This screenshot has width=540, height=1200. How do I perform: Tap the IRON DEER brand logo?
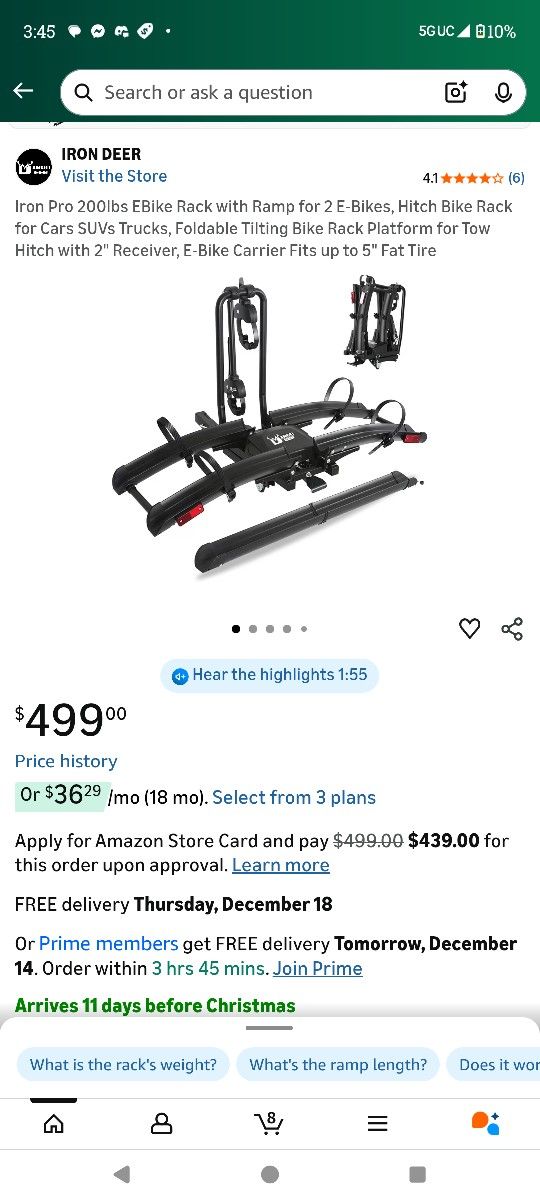pyautogui.click(x=33, y=166)
